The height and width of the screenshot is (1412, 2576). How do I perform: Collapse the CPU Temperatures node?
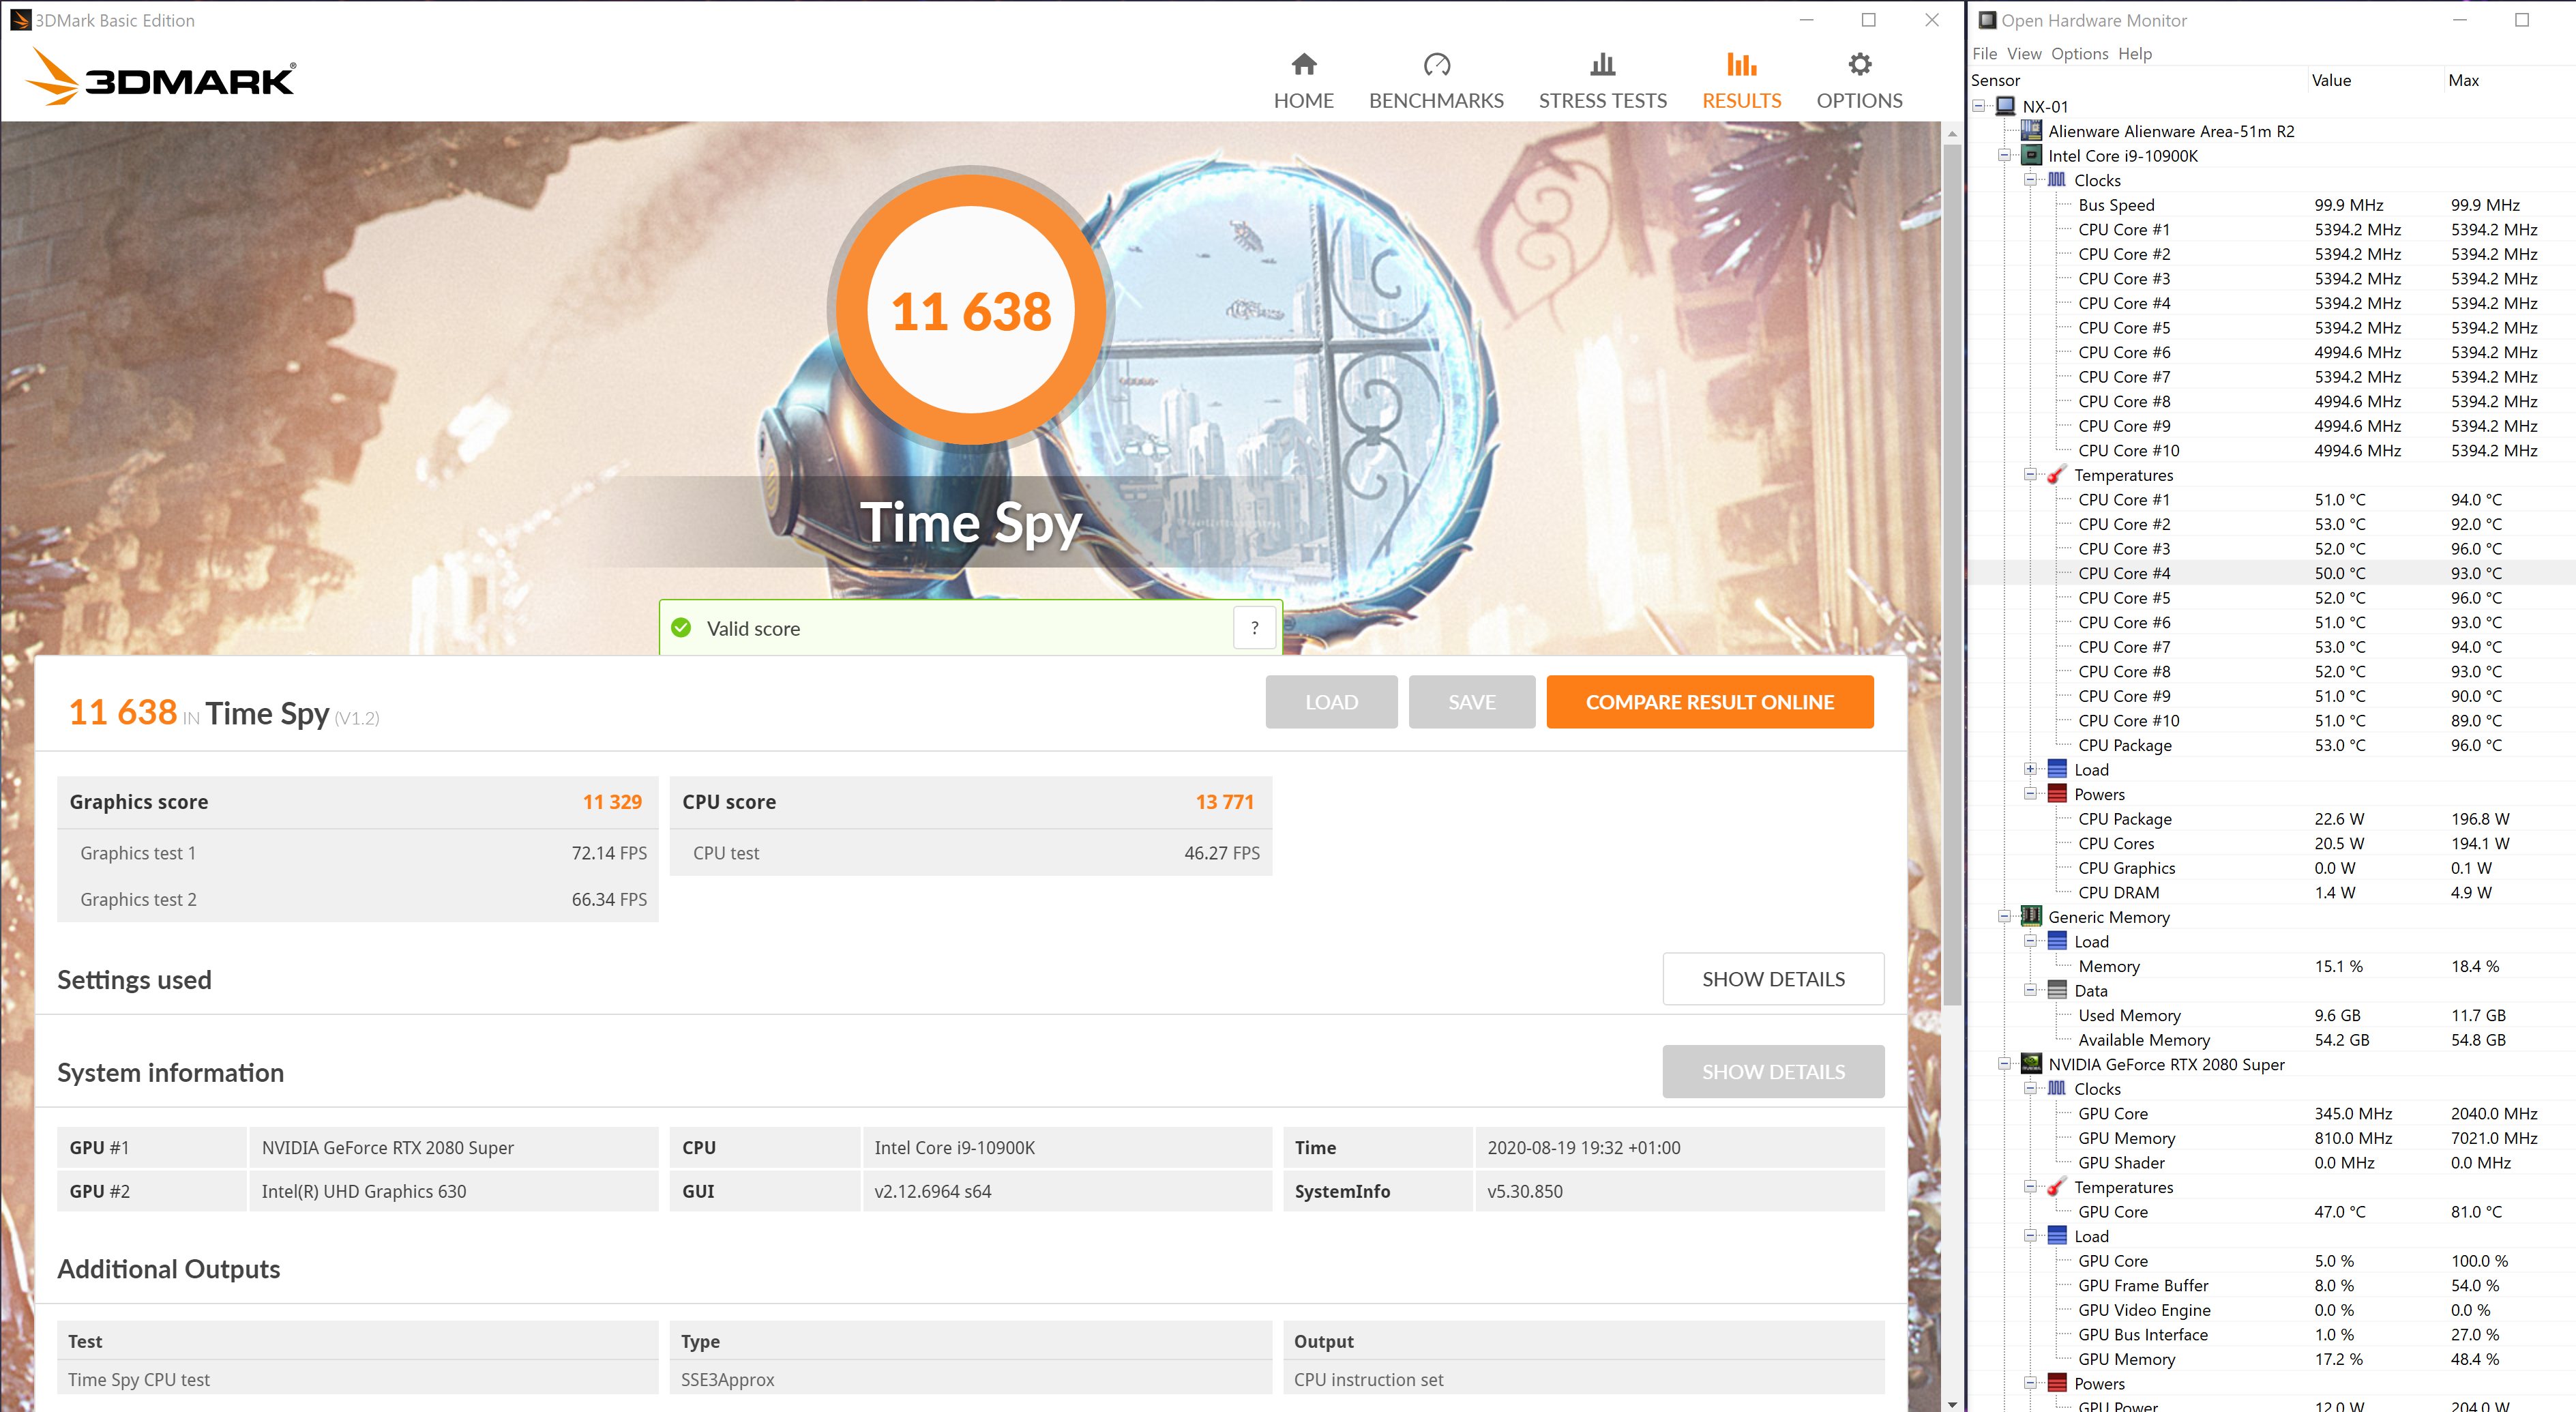tap(2030, 475)
